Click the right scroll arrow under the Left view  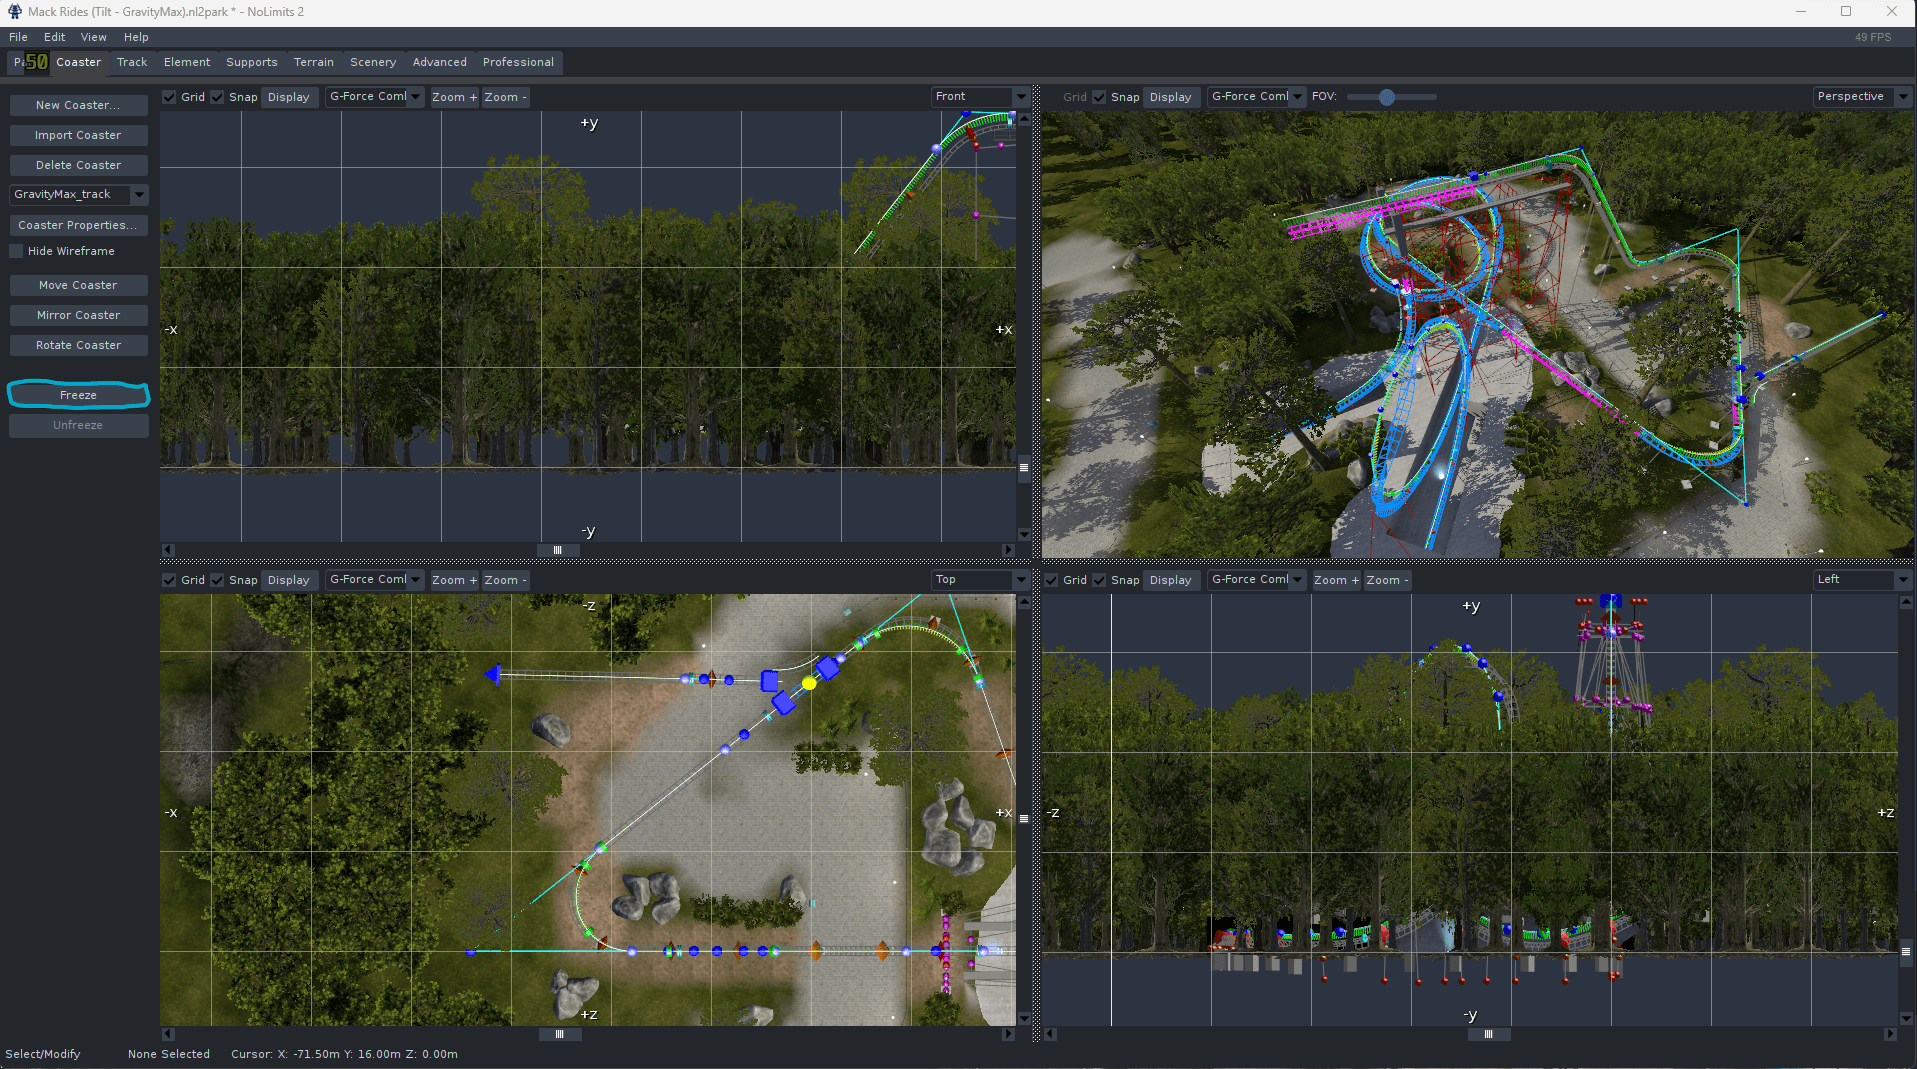coord(1890,1034)
